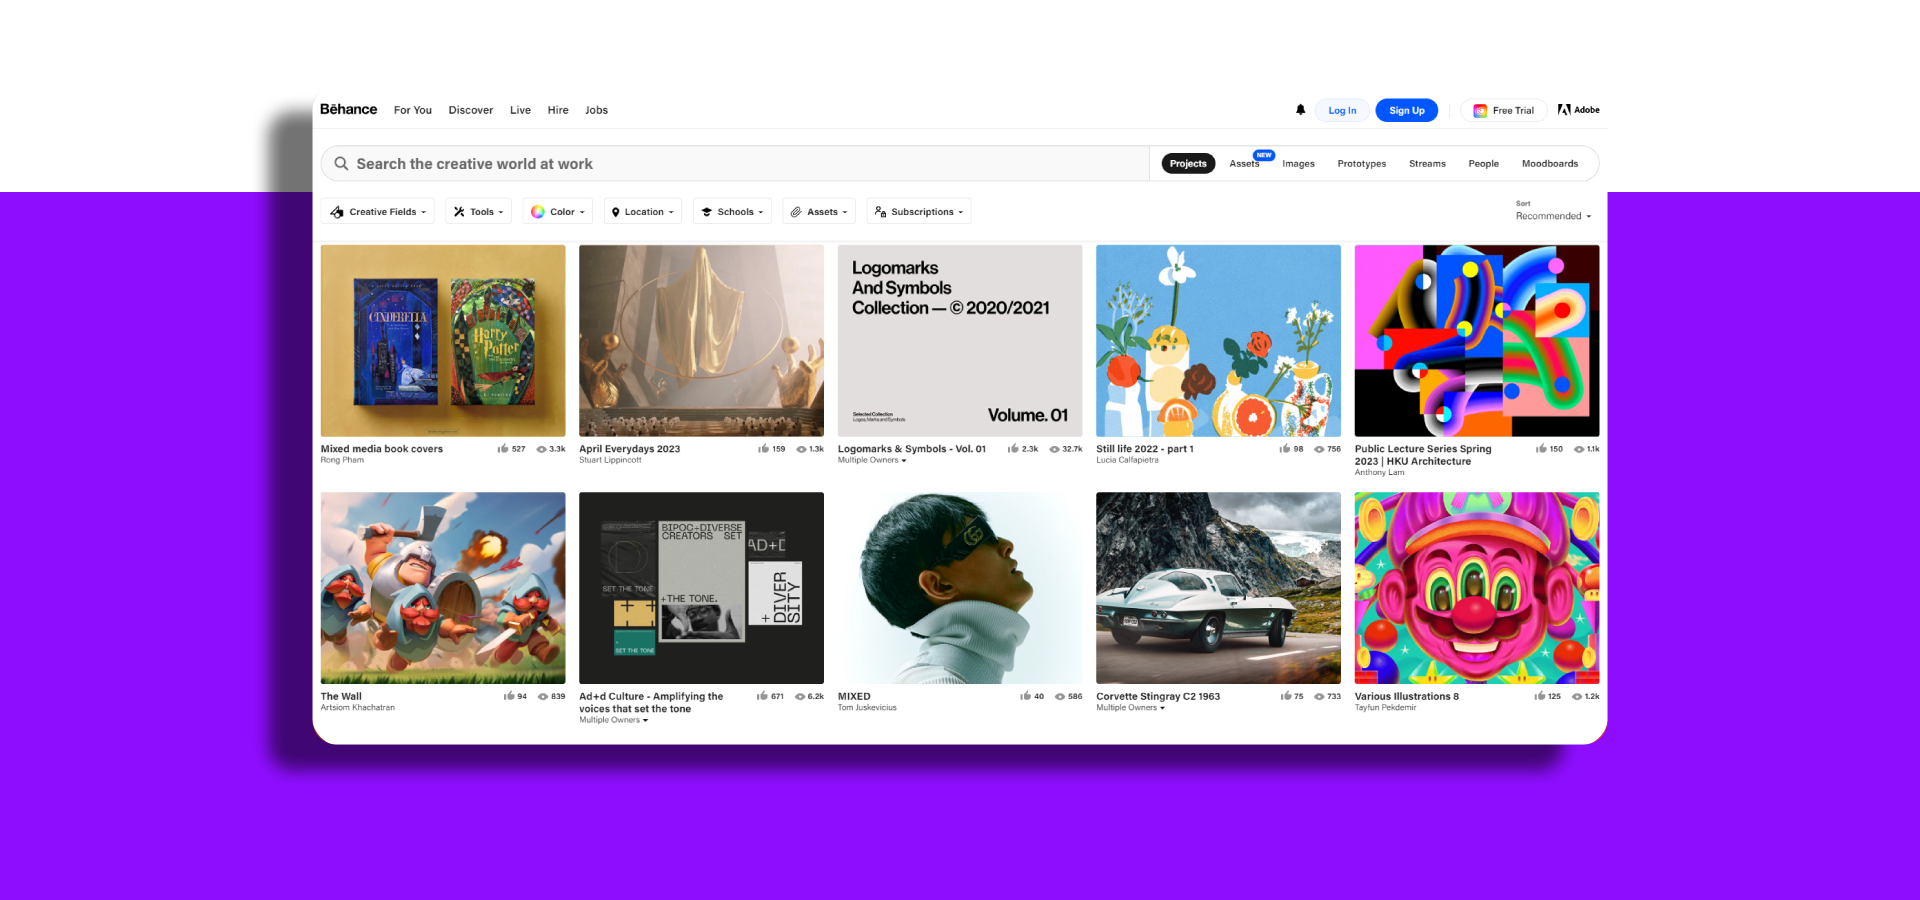Open the Corvette Stingray C2 1963 thumbnail
Viewport: 1920px width, 900px height.
[1217, 588]
